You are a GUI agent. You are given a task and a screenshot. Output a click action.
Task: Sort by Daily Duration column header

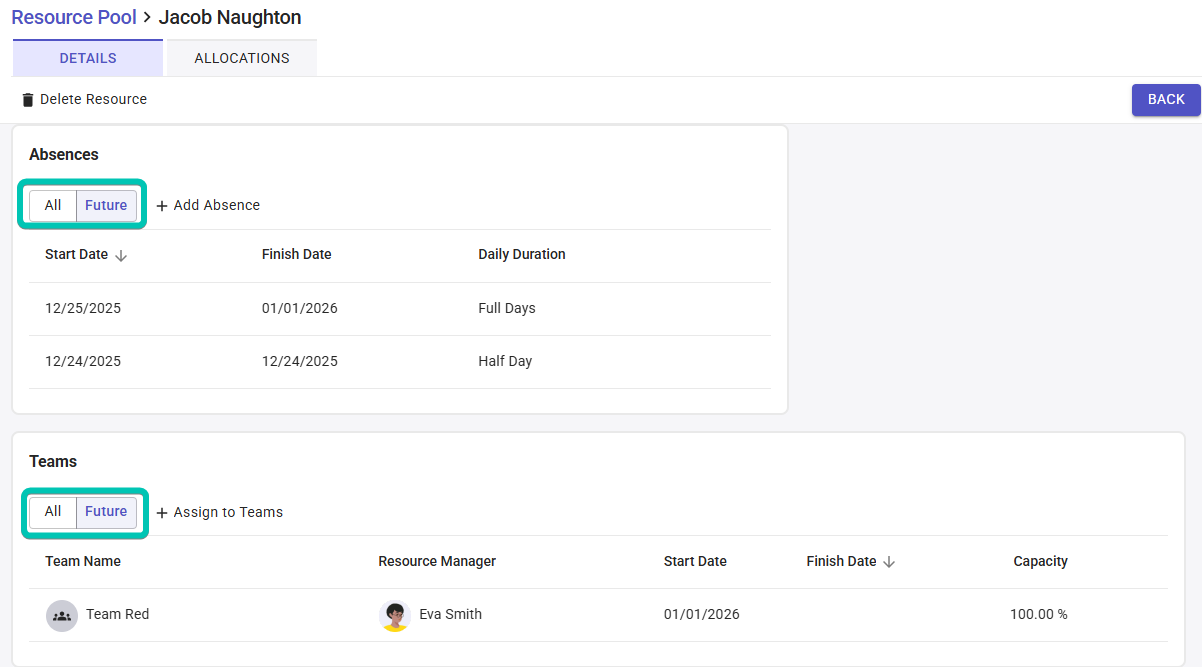522,254
